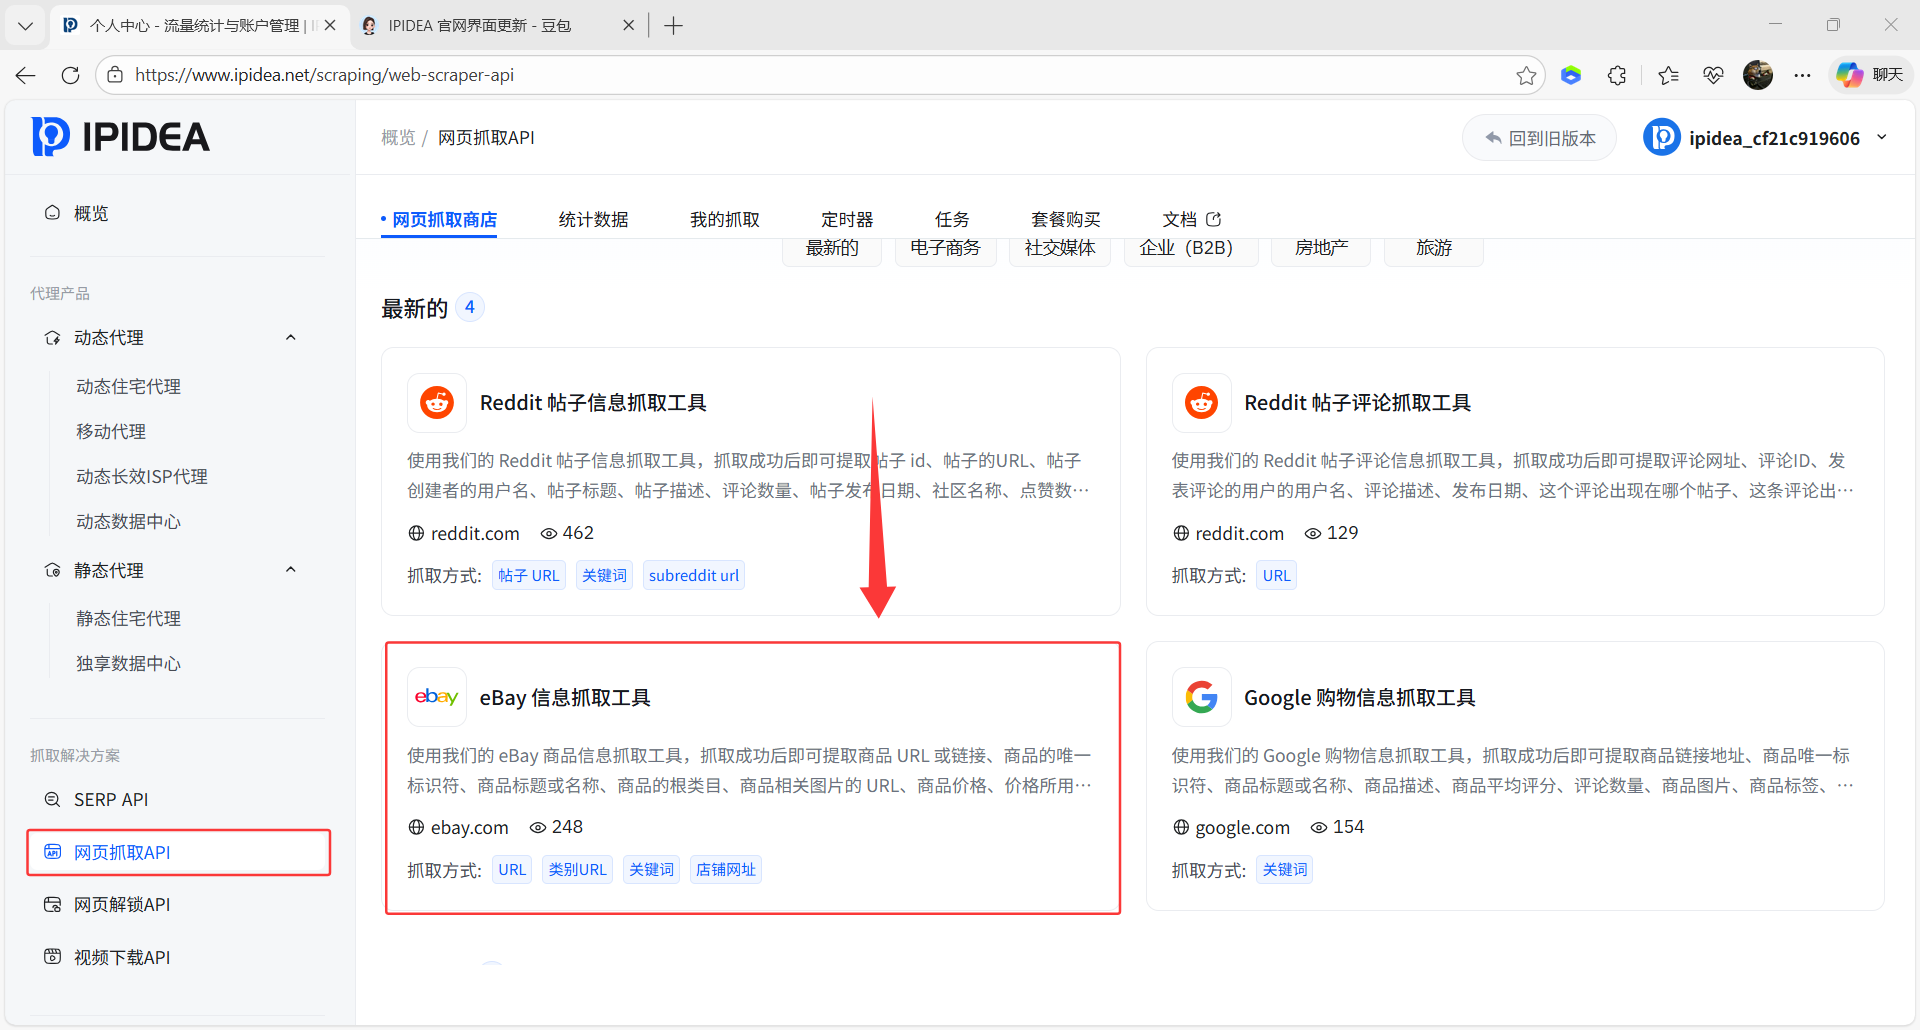Filter by 电子商务 category
The height and width of the screenshot is (1030, 1920).
(x=945, y=249)
